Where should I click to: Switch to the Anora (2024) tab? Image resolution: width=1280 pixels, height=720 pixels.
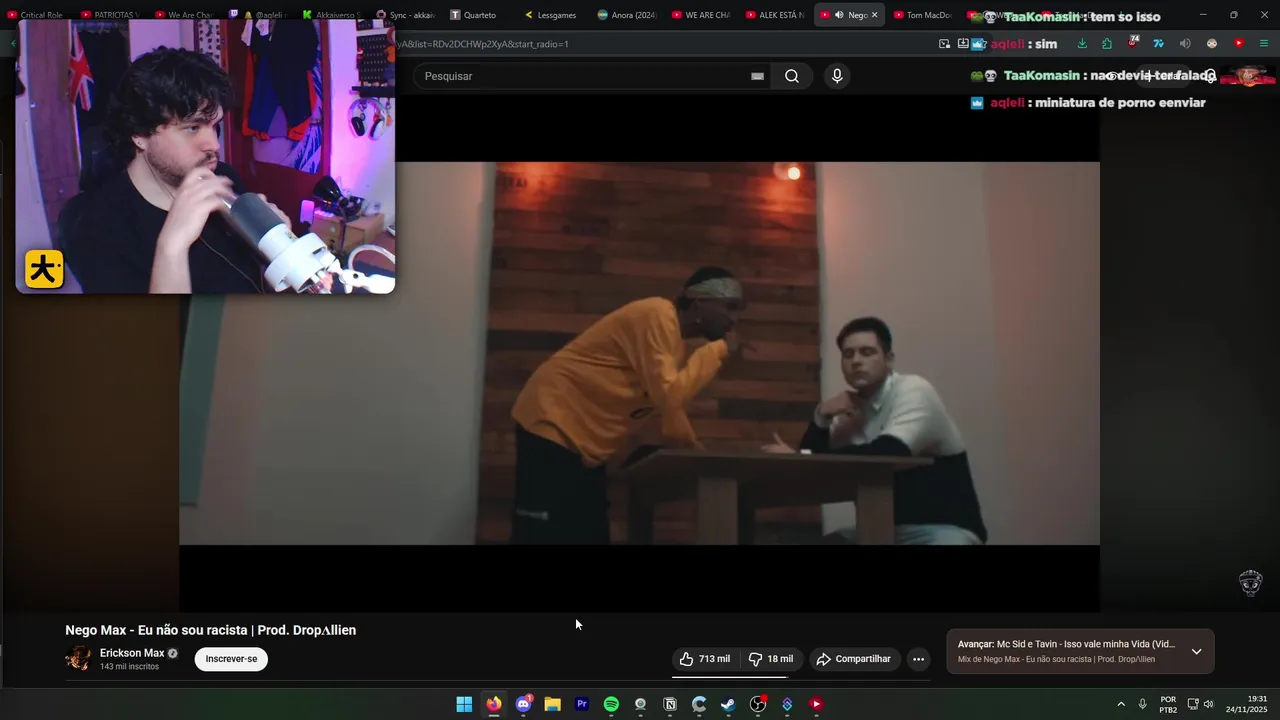pos(628,15)
